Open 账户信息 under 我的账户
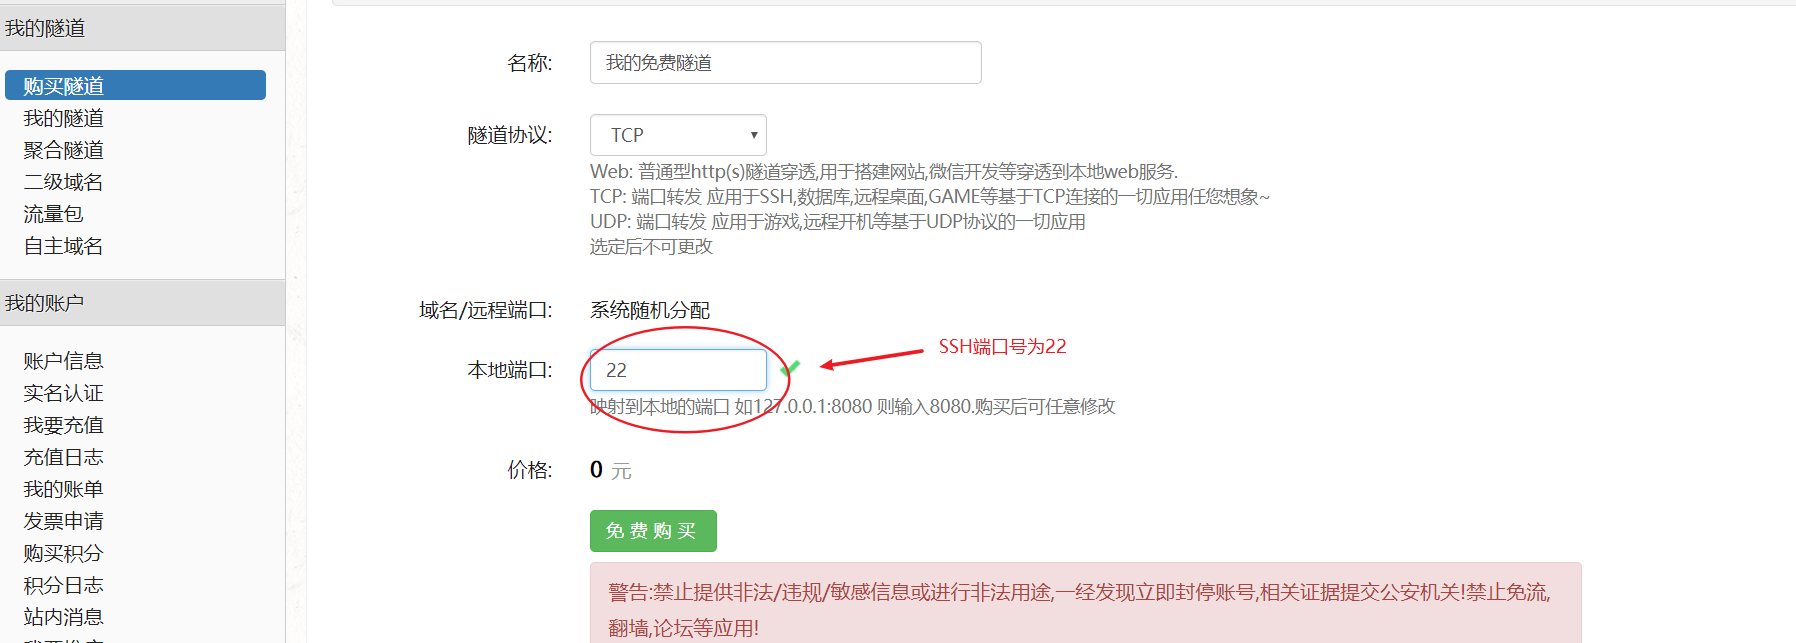The height and width of the screenshot is (643, 1796). click(x=64, y=361)
